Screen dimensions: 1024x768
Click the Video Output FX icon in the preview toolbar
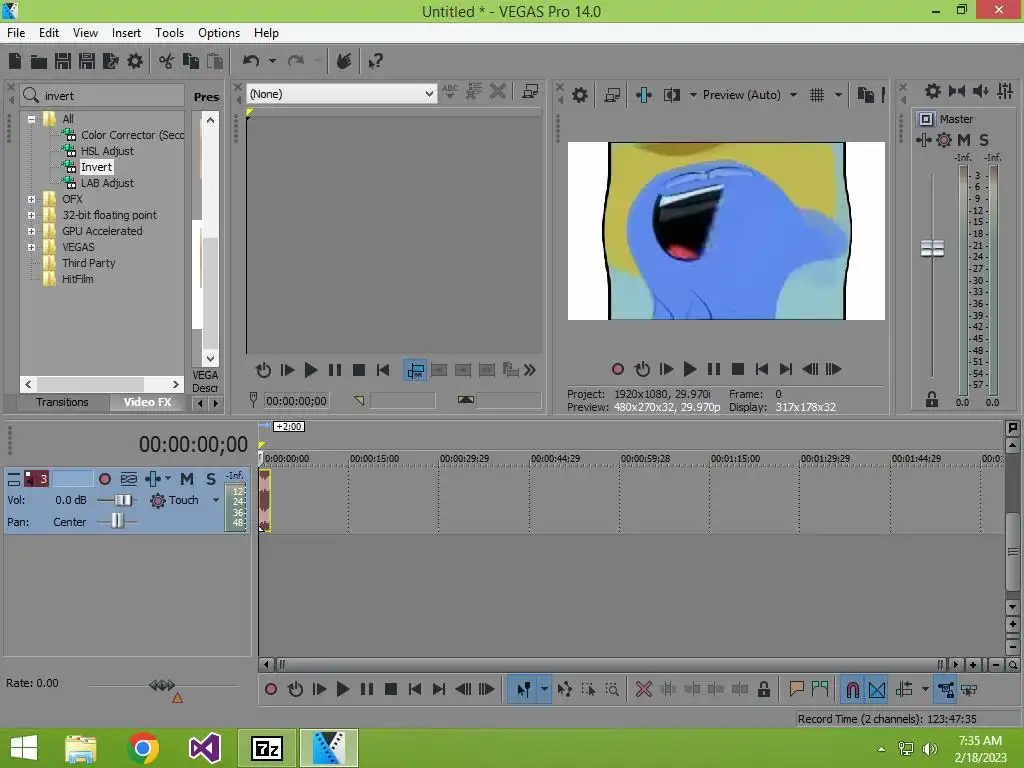[x=644, y=95]
